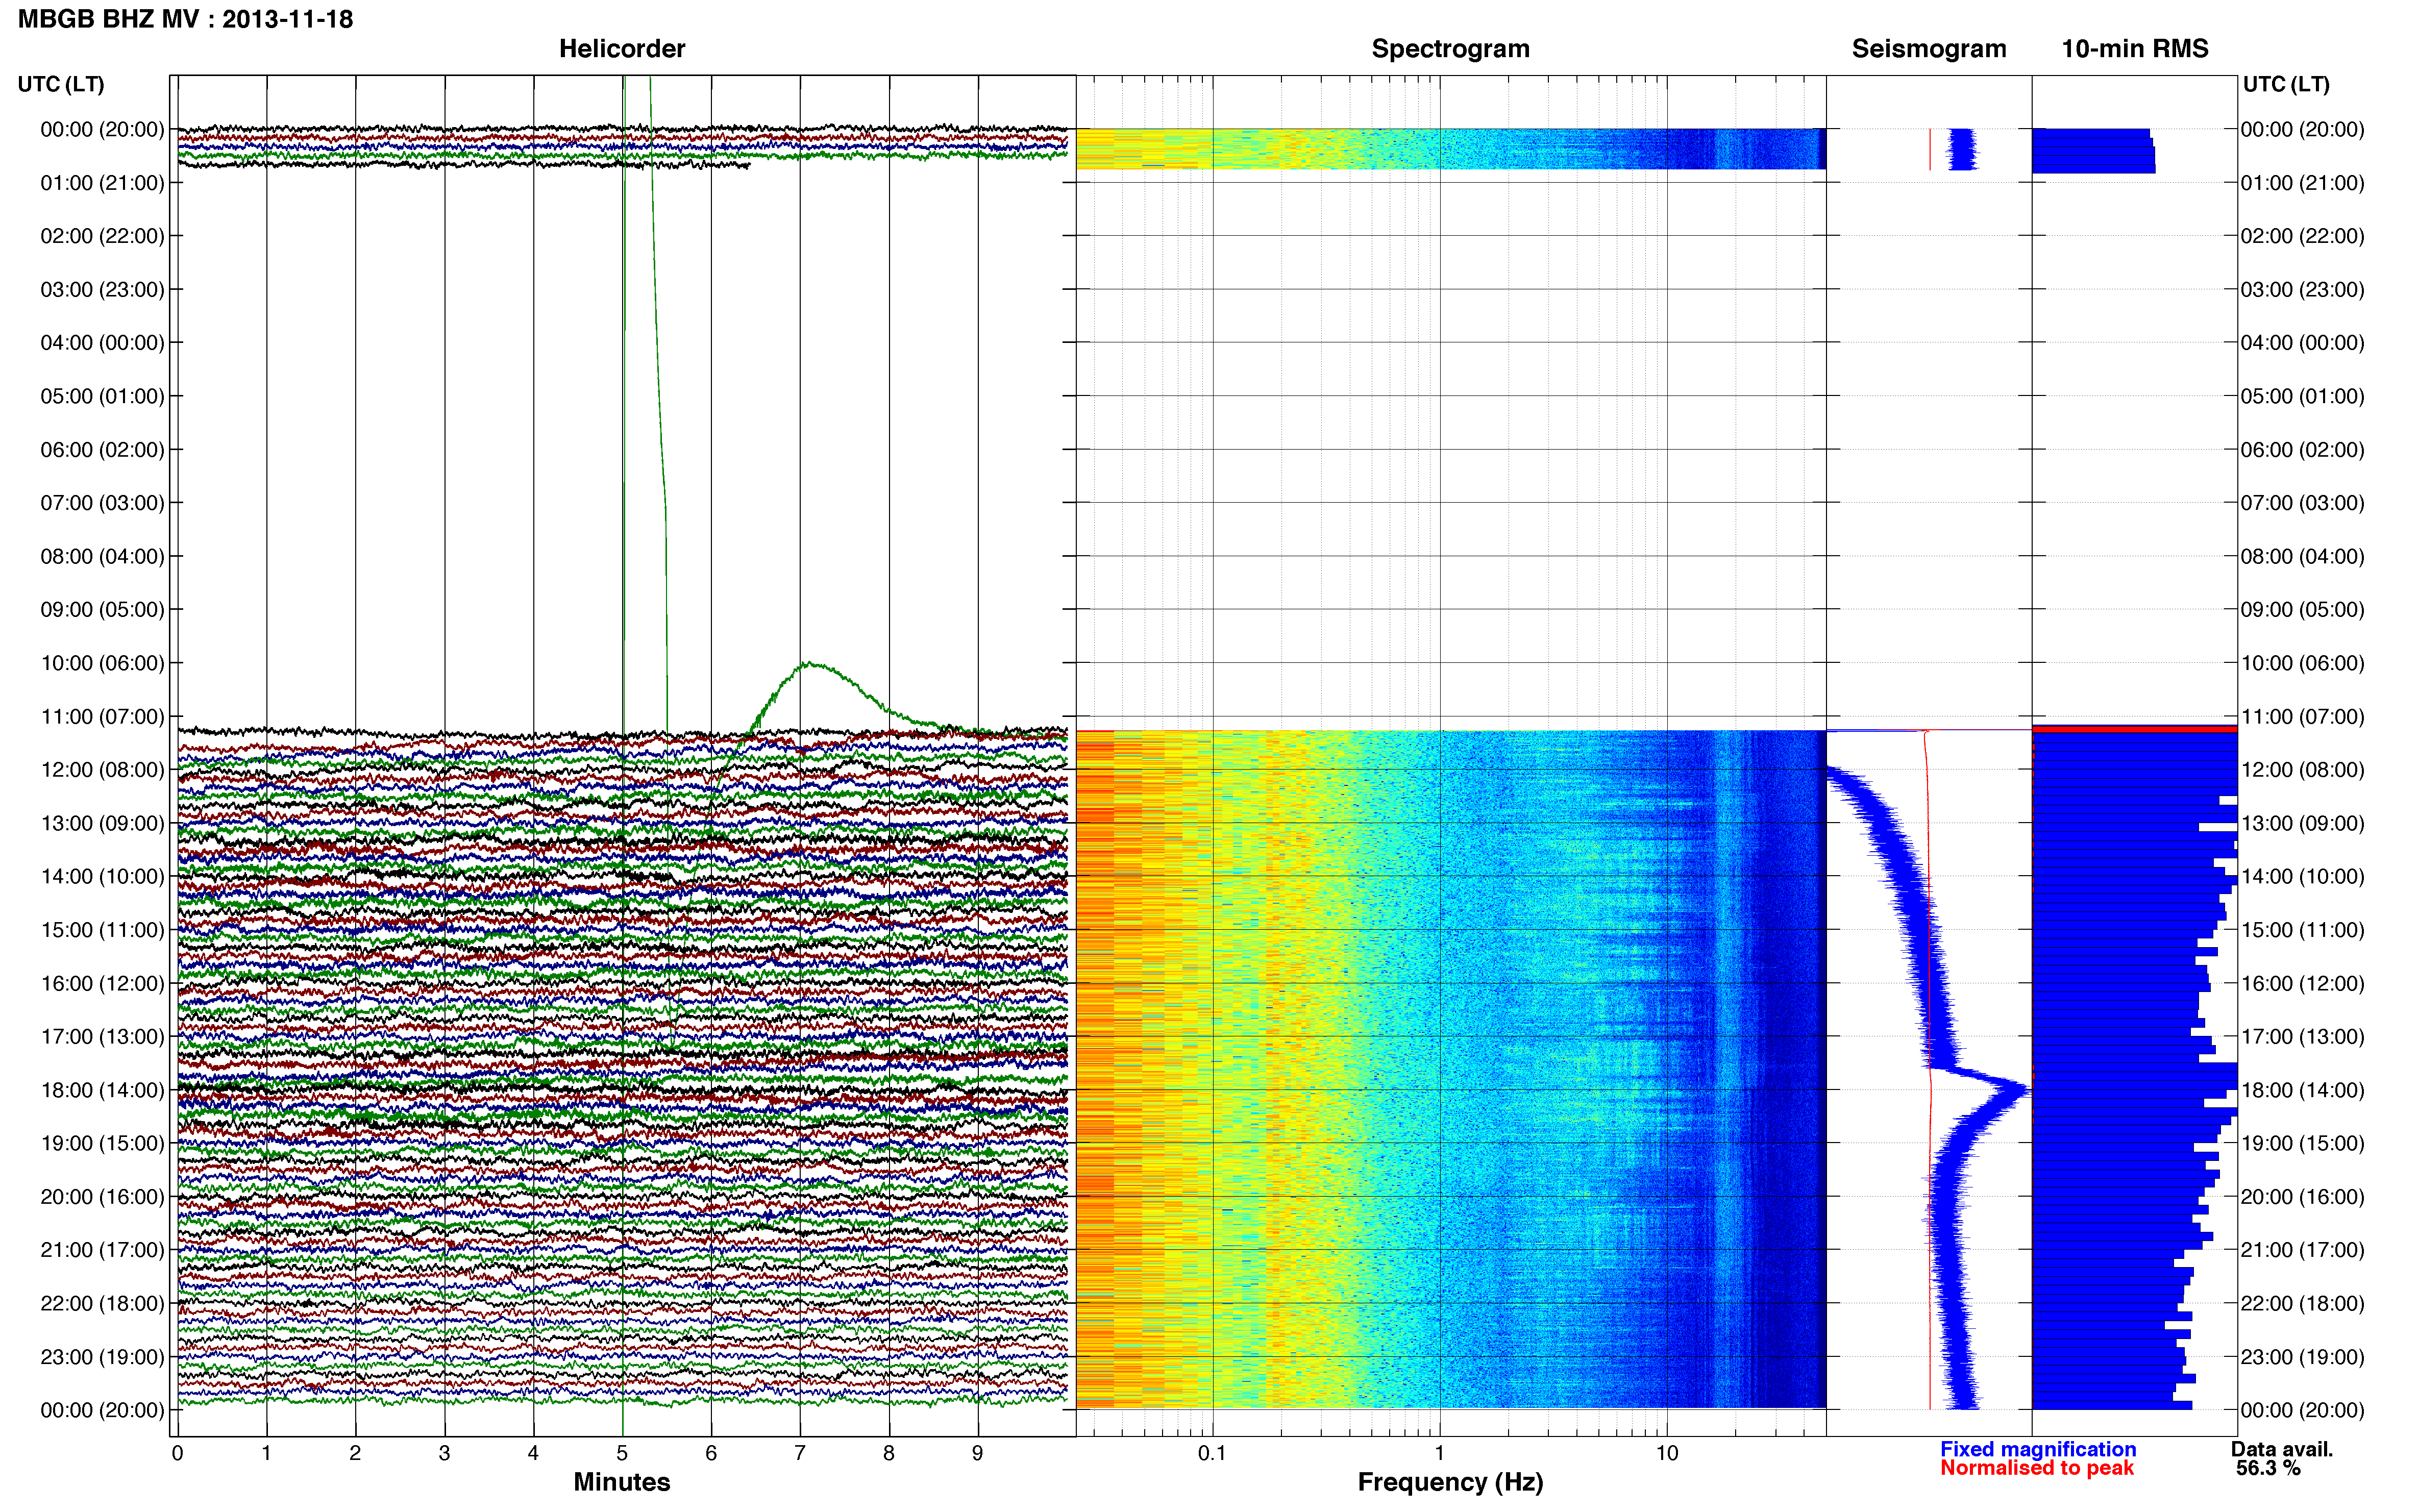Click the left '23:00 (19:00)' time label

point(102,1357)
